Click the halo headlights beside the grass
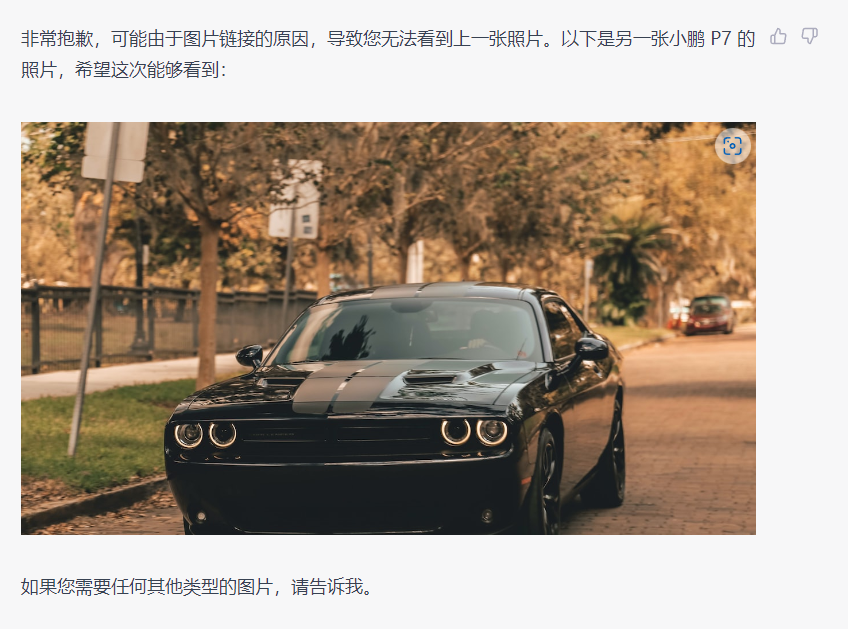This screenshot has width=848, height=629. [x=206, y=435]
